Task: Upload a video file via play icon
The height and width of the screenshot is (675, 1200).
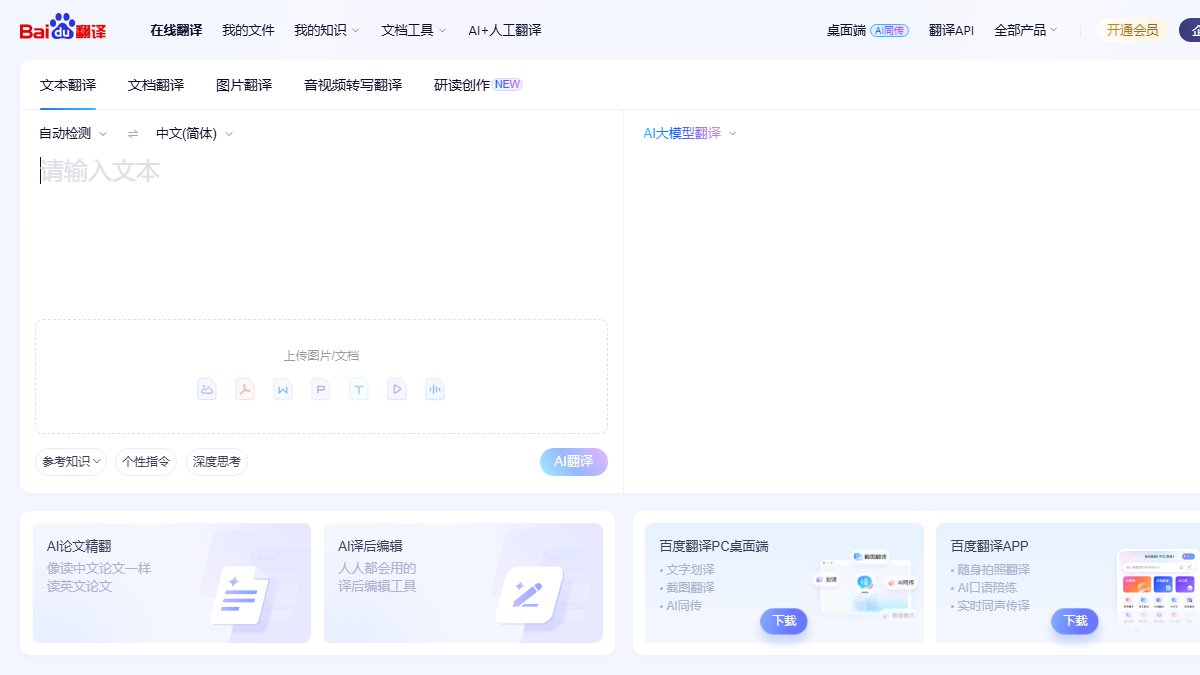Action: click(397, 390)
